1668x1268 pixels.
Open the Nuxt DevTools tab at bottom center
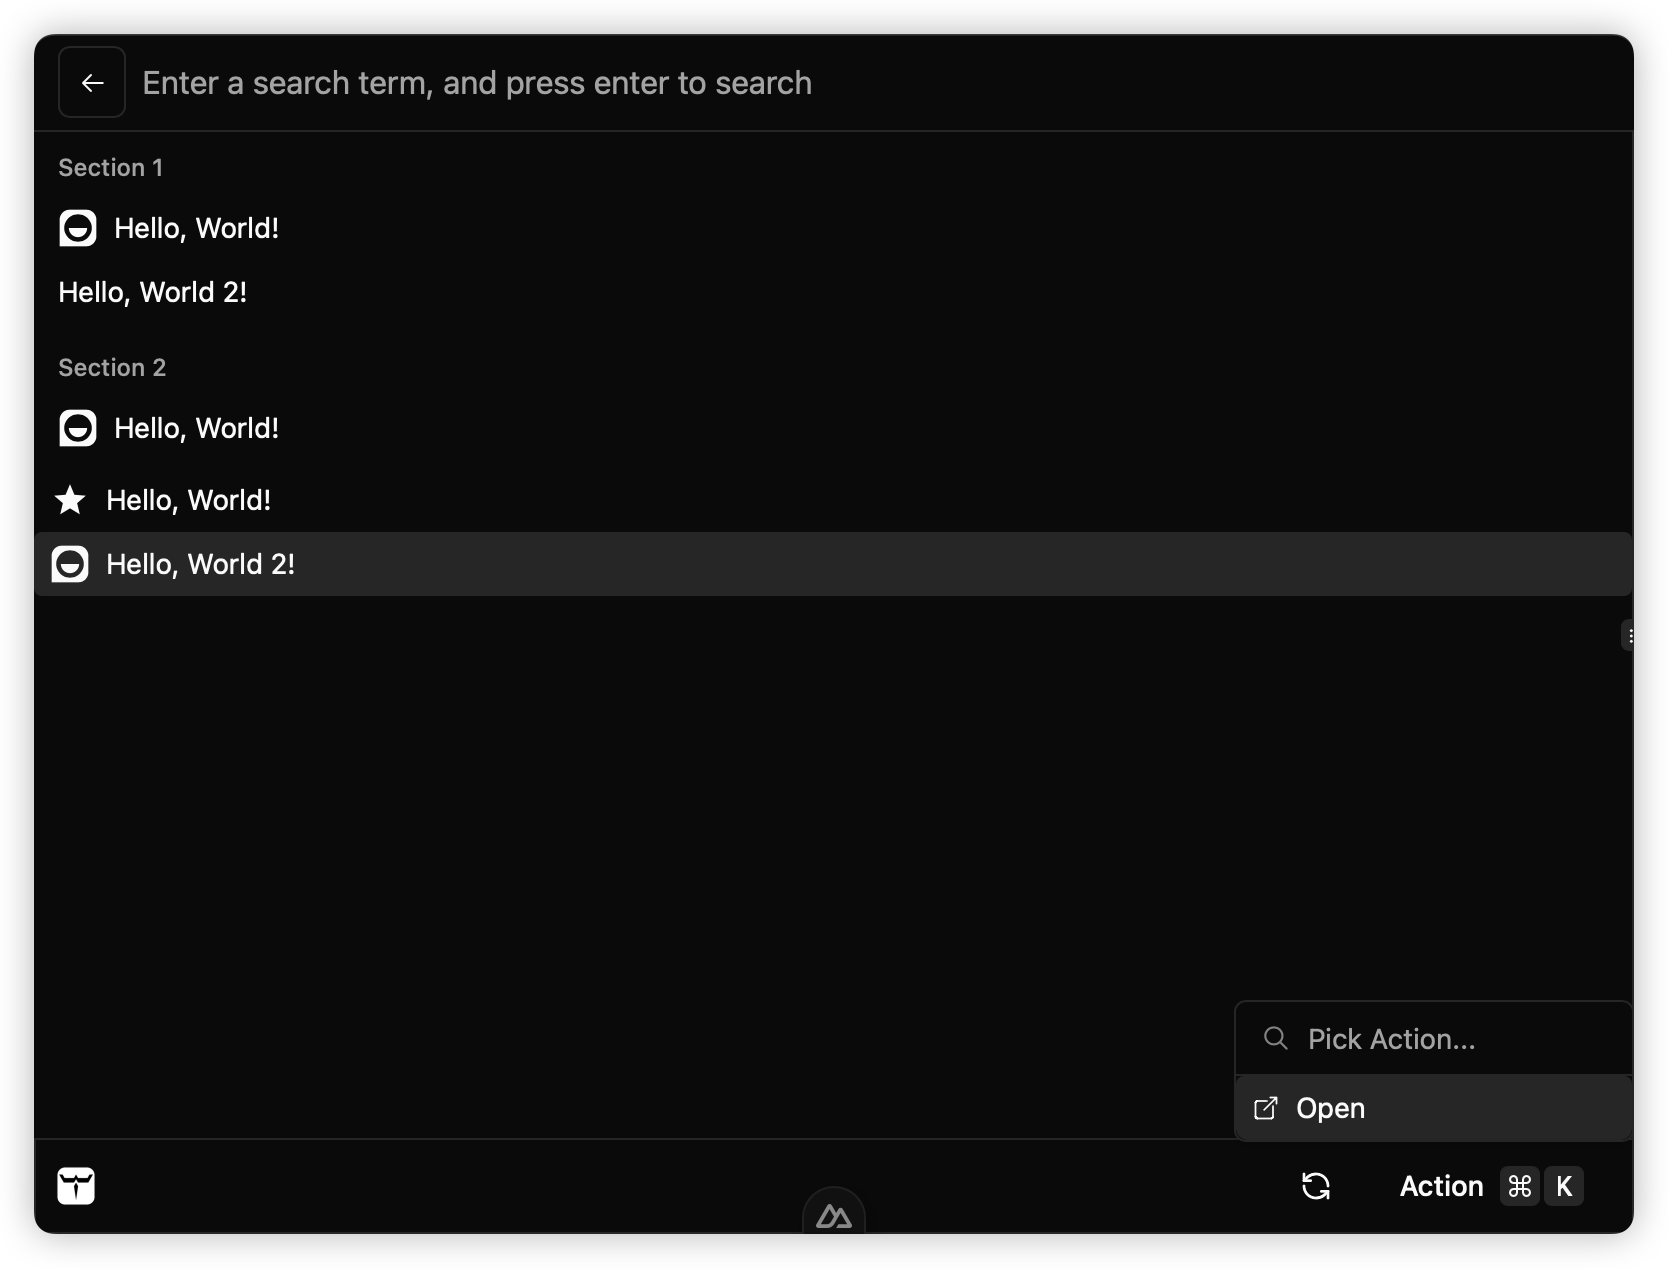pos(834,1215)
